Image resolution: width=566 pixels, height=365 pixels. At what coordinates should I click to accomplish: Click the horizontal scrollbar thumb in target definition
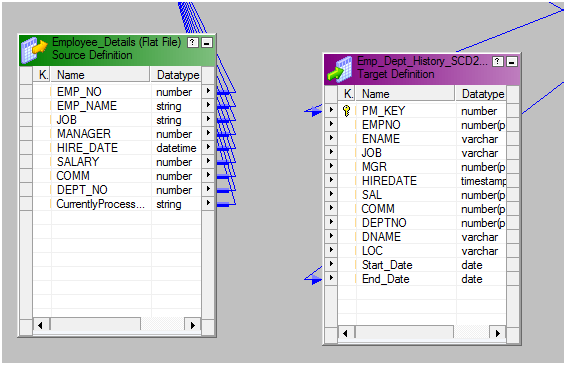[x=404, y=332]
